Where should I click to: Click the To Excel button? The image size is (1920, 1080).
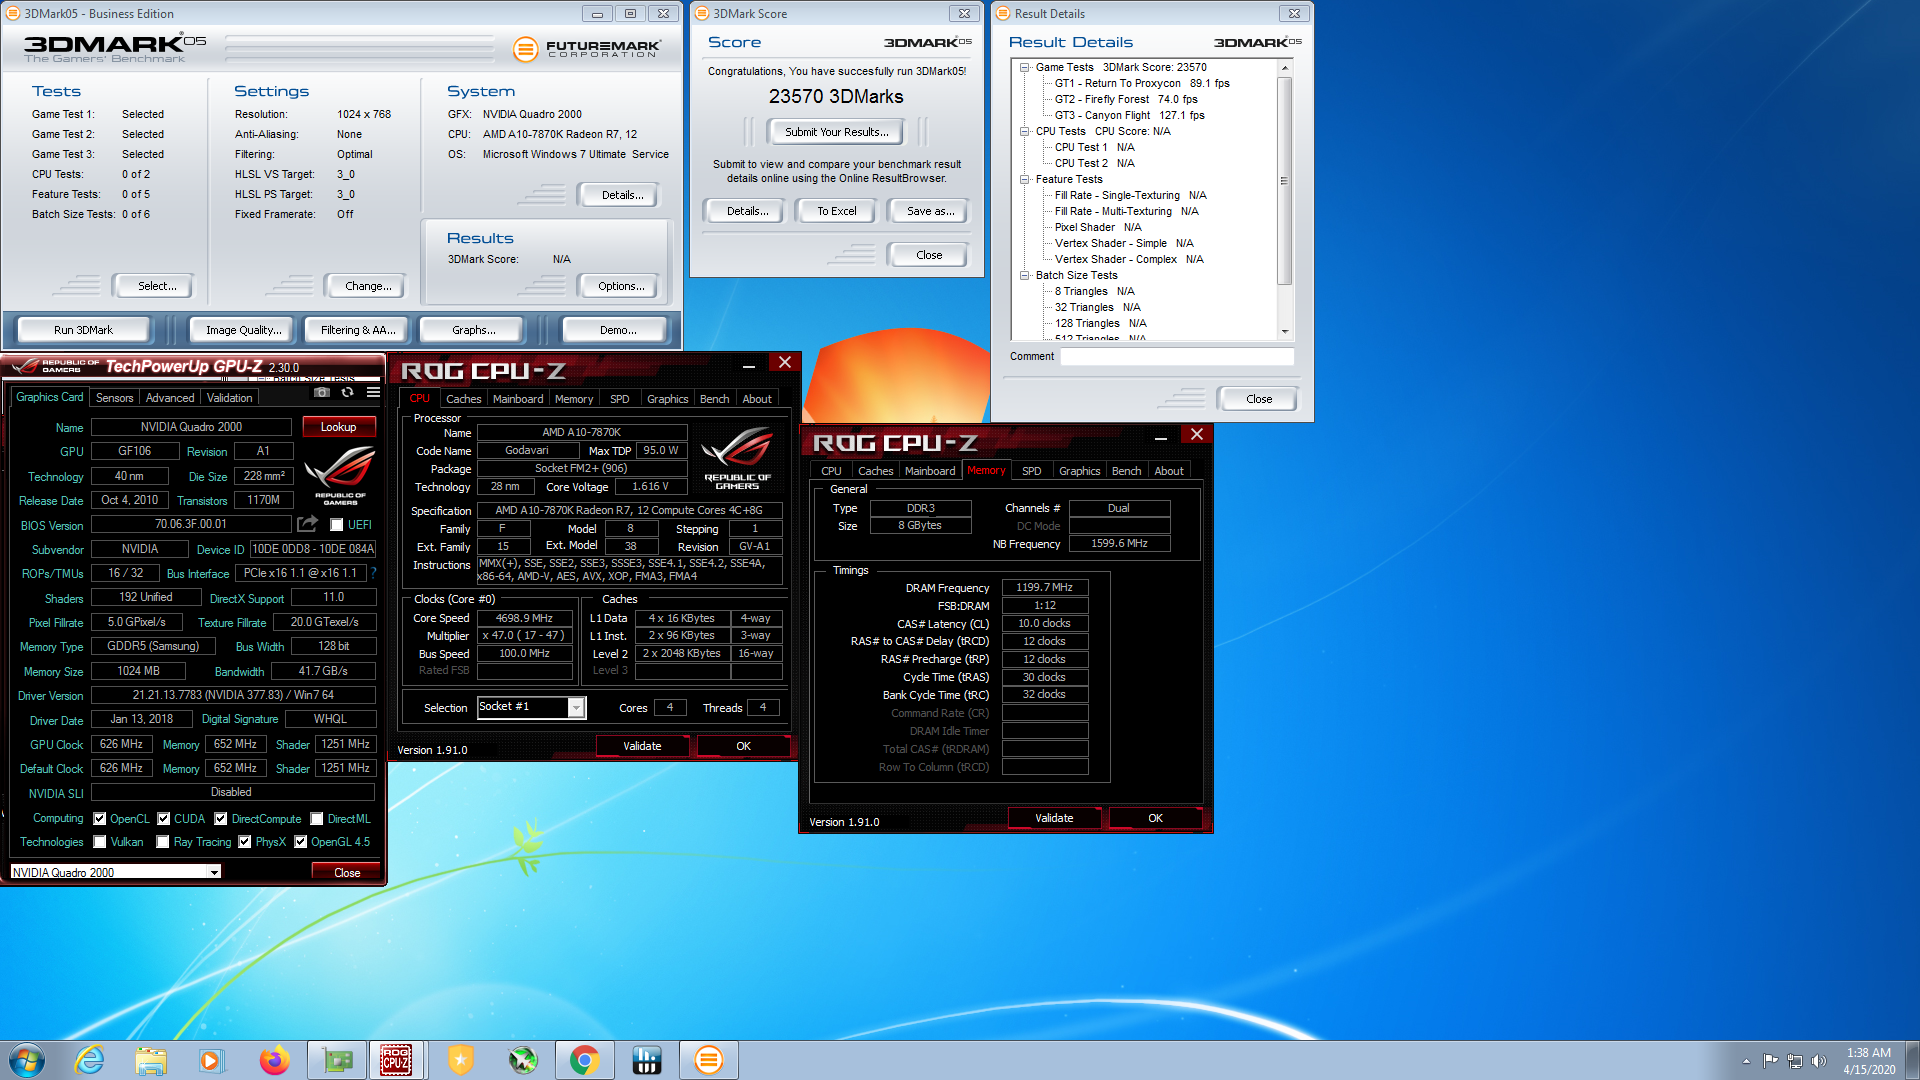click(836, 211)
